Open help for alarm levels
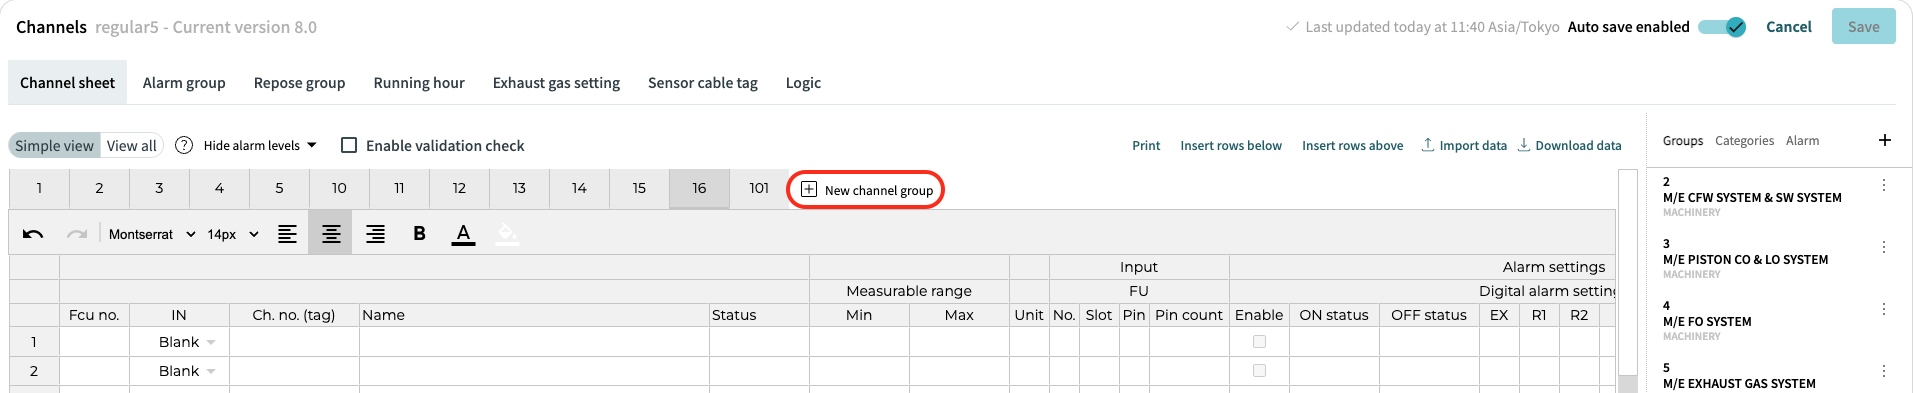 tap(184, 145)
